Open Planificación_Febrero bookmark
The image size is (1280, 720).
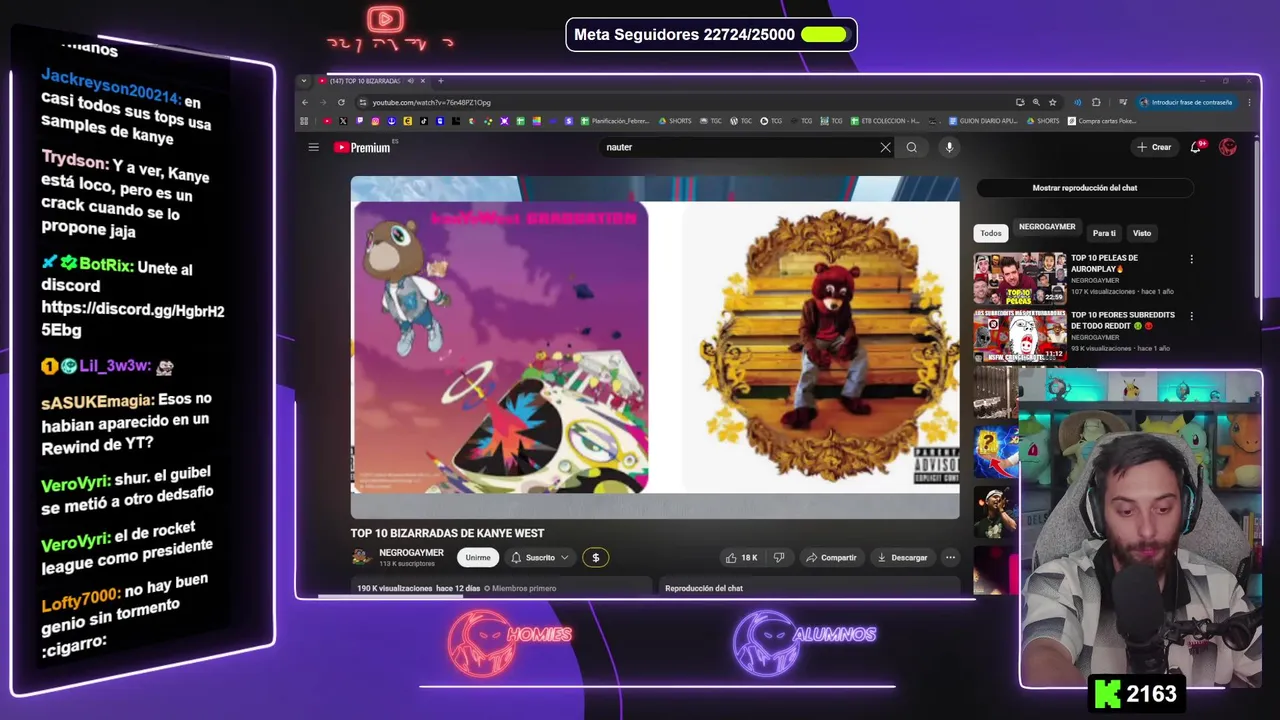[614, 121]
